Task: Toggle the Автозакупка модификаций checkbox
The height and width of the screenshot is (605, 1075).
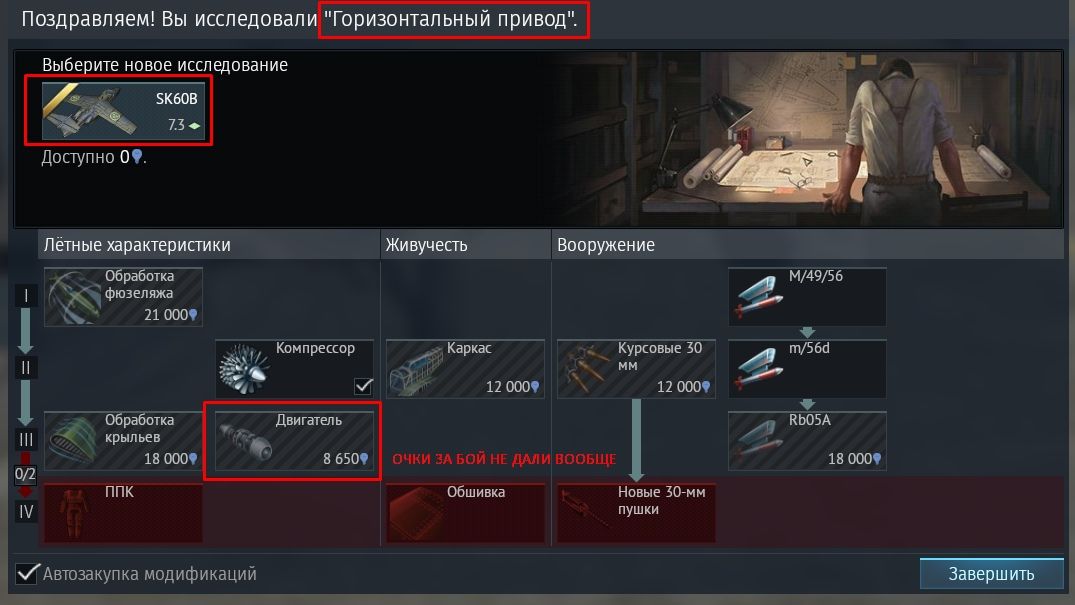Action: click(x=27, y=573)
